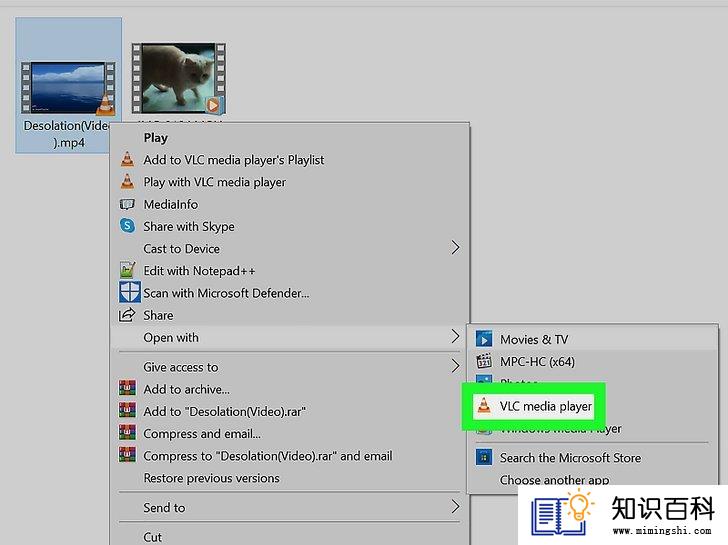The image size is (728, 545).
Task: Select Restore previous versions
Action: pos(212,478)
